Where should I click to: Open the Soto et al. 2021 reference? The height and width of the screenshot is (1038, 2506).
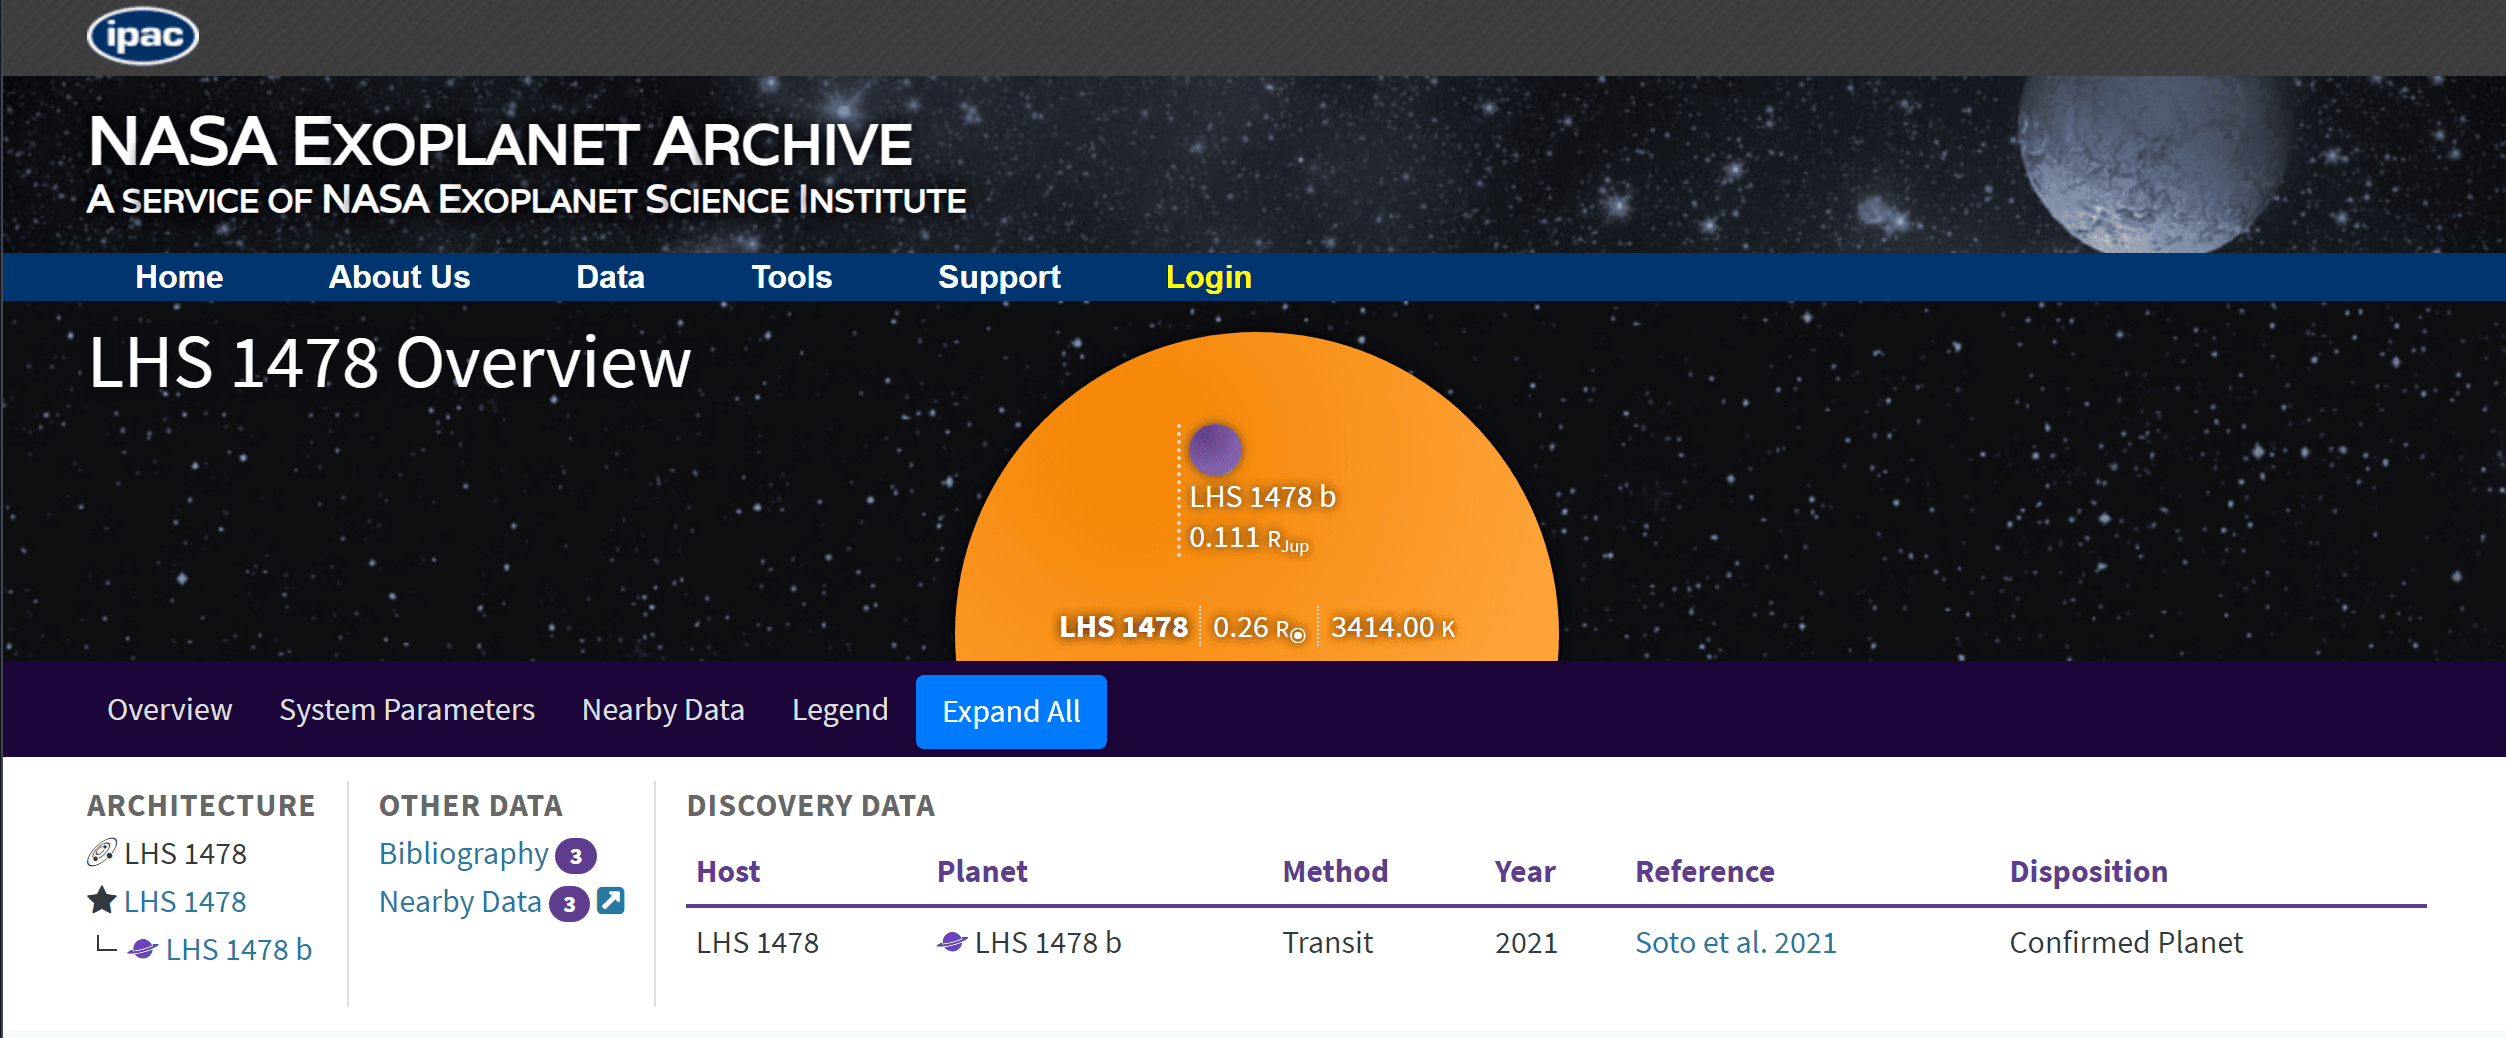(1736, 943)
